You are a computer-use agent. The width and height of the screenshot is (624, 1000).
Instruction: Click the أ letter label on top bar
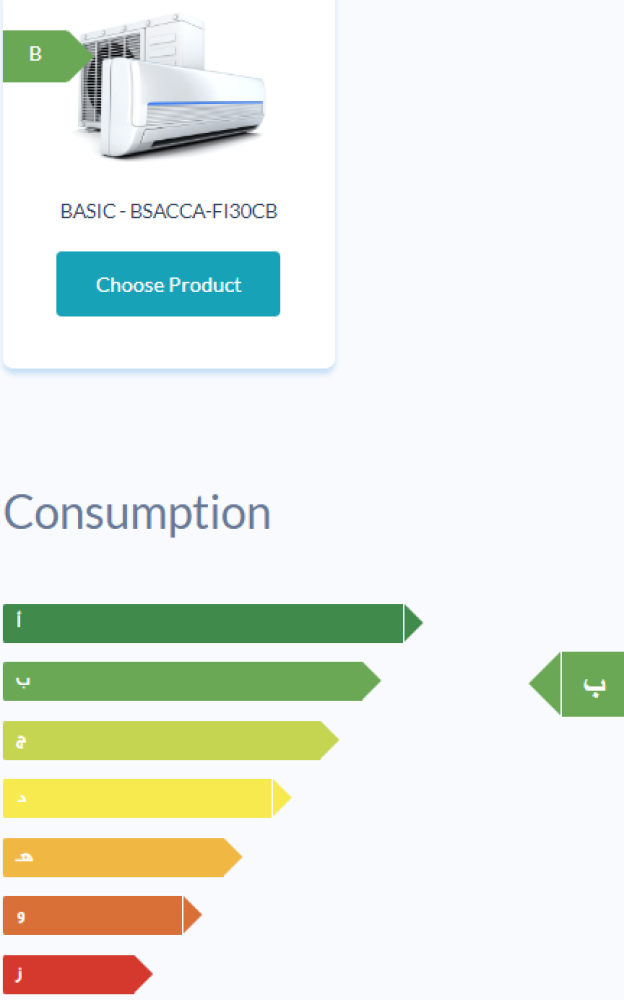click(x=19, y=619)
